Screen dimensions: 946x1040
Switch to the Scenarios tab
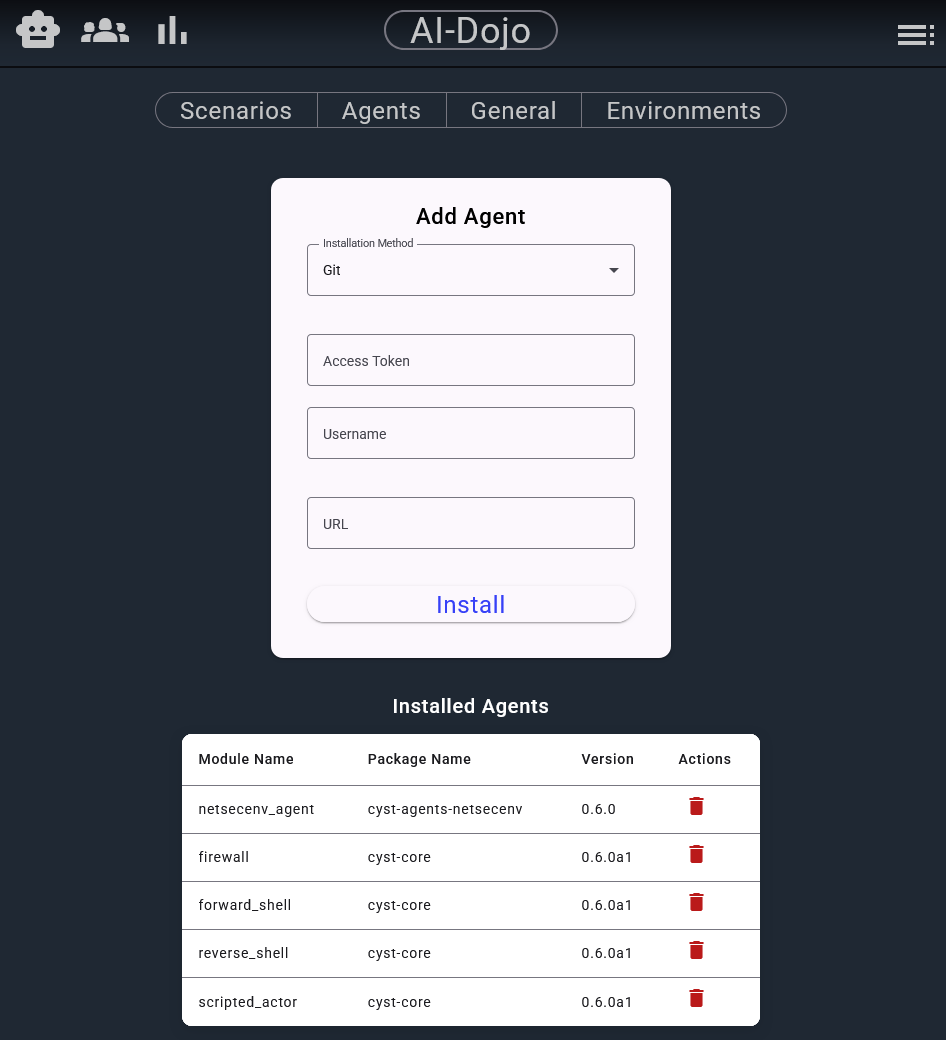click(x=236, y=111)
